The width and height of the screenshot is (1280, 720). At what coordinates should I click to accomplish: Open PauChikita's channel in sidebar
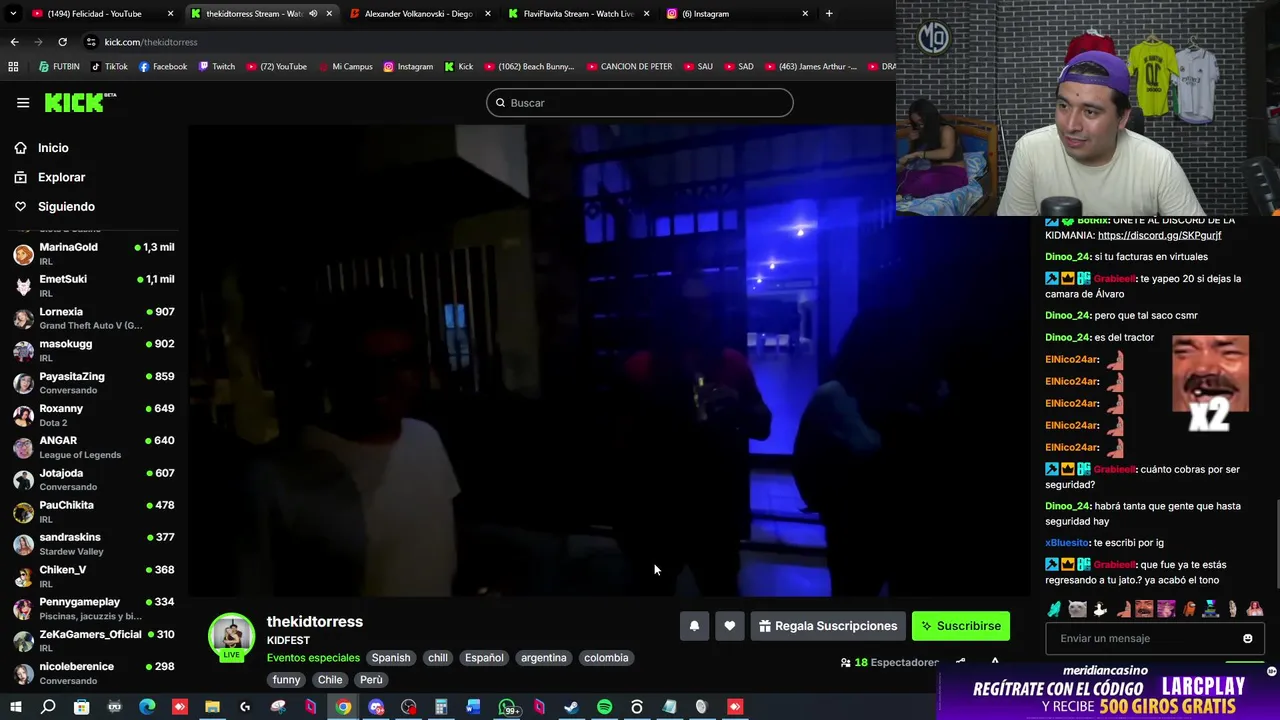coord(93,511)
